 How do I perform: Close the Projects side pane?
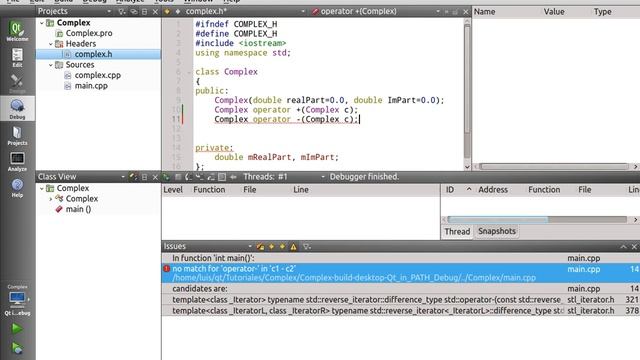(x=155, y=12)
